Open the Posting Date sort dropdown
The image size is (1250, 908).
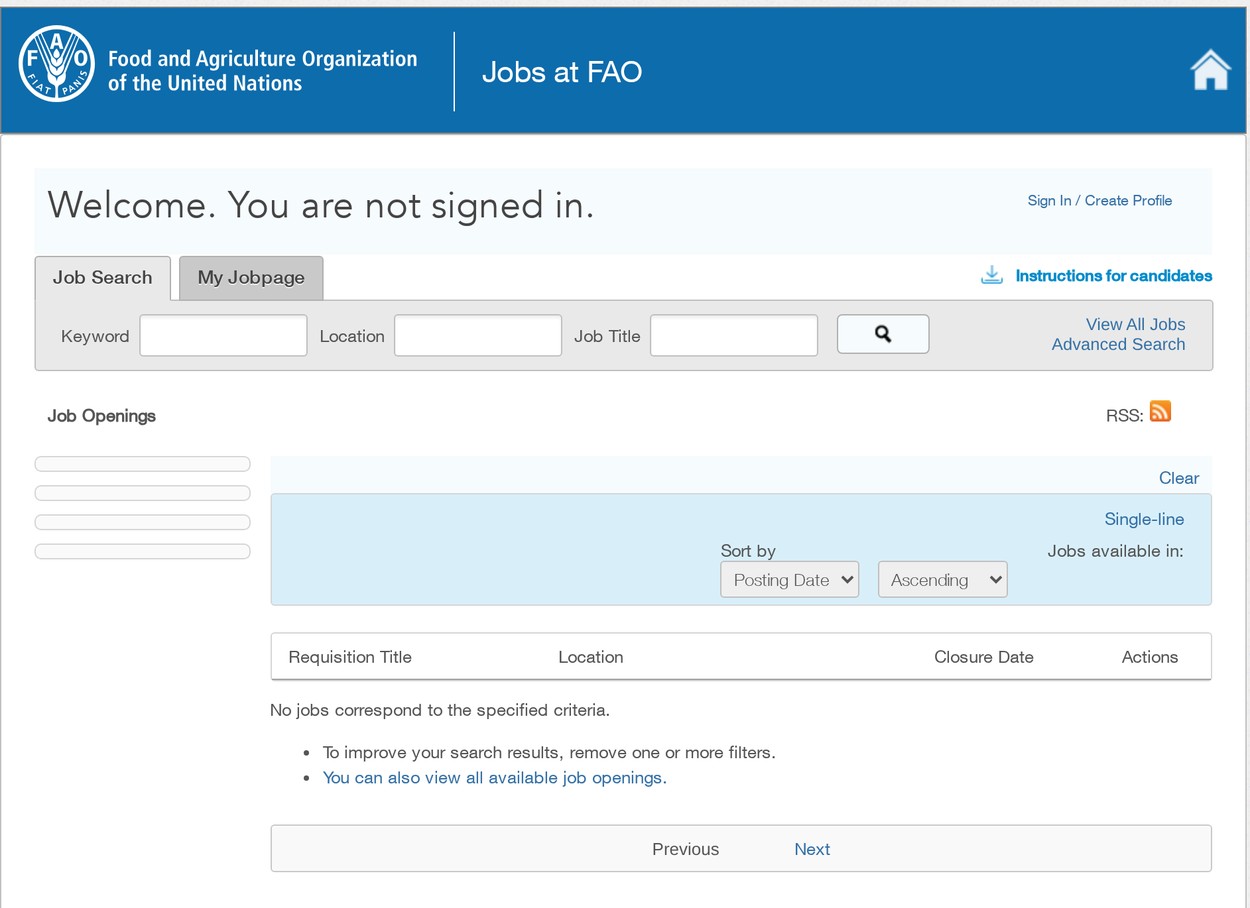790,580
